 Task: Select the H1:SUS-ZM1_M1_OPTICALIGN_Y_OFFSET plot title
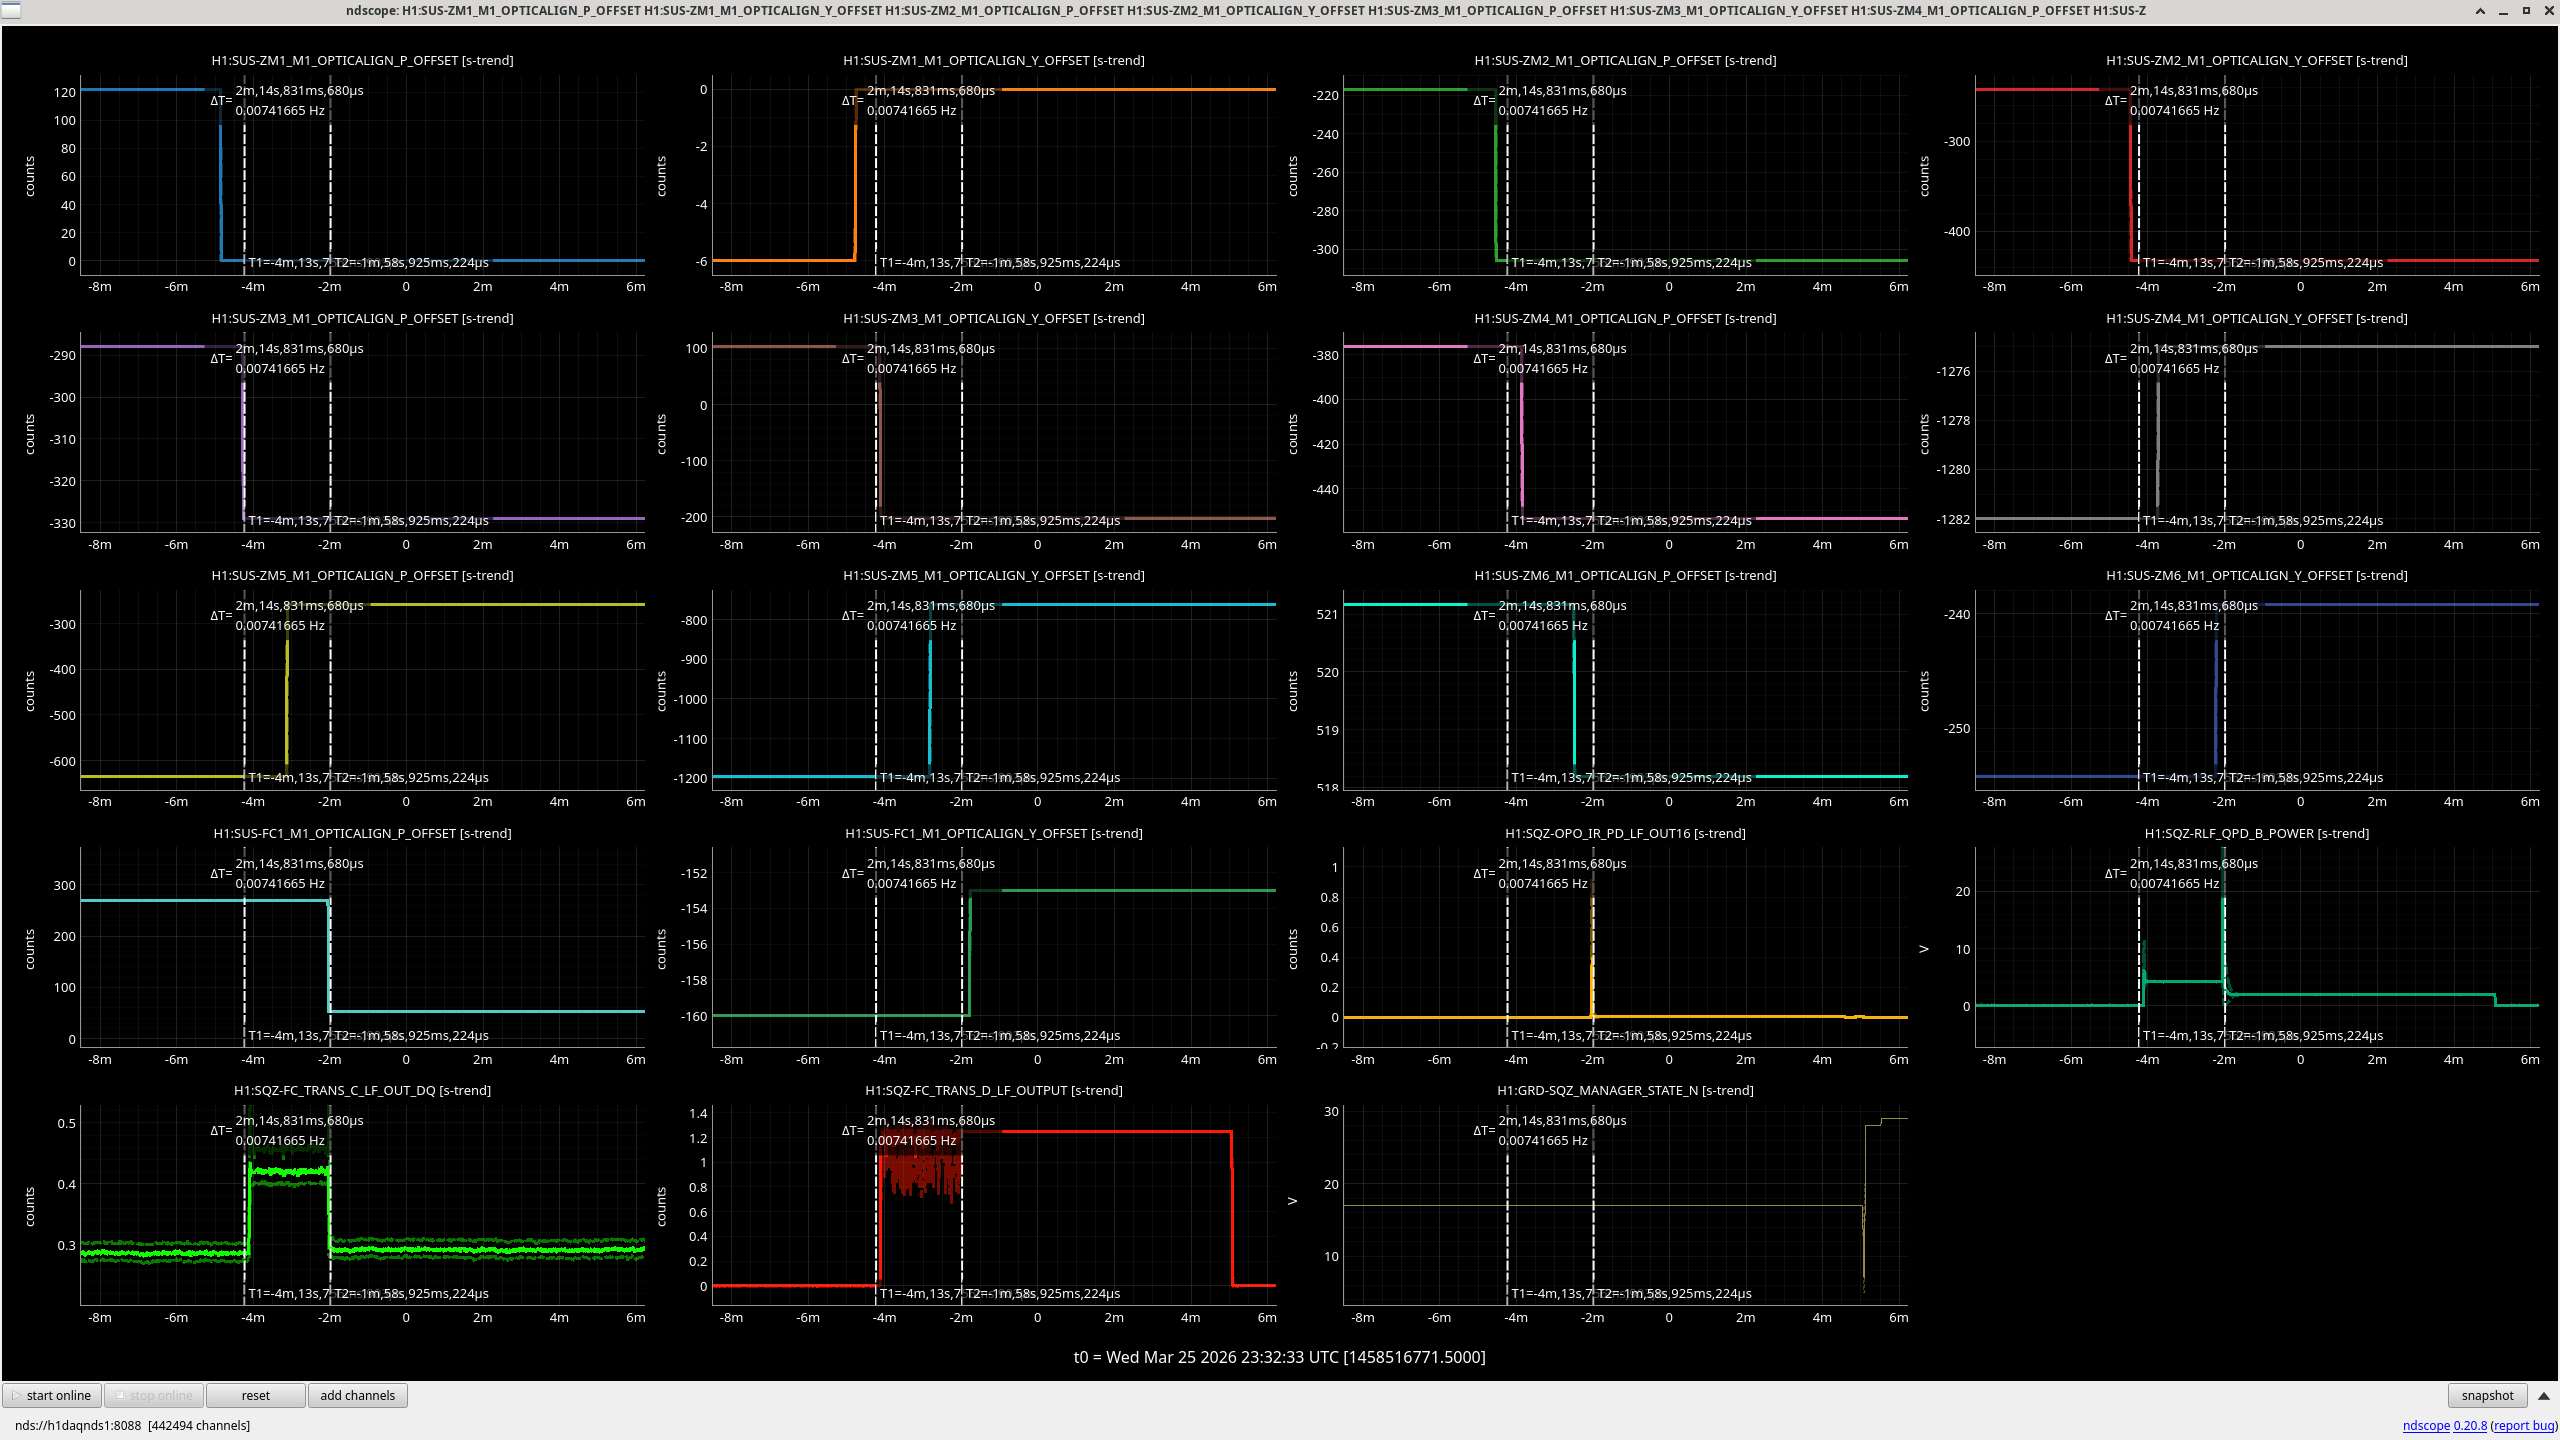[x=993, y=60]
